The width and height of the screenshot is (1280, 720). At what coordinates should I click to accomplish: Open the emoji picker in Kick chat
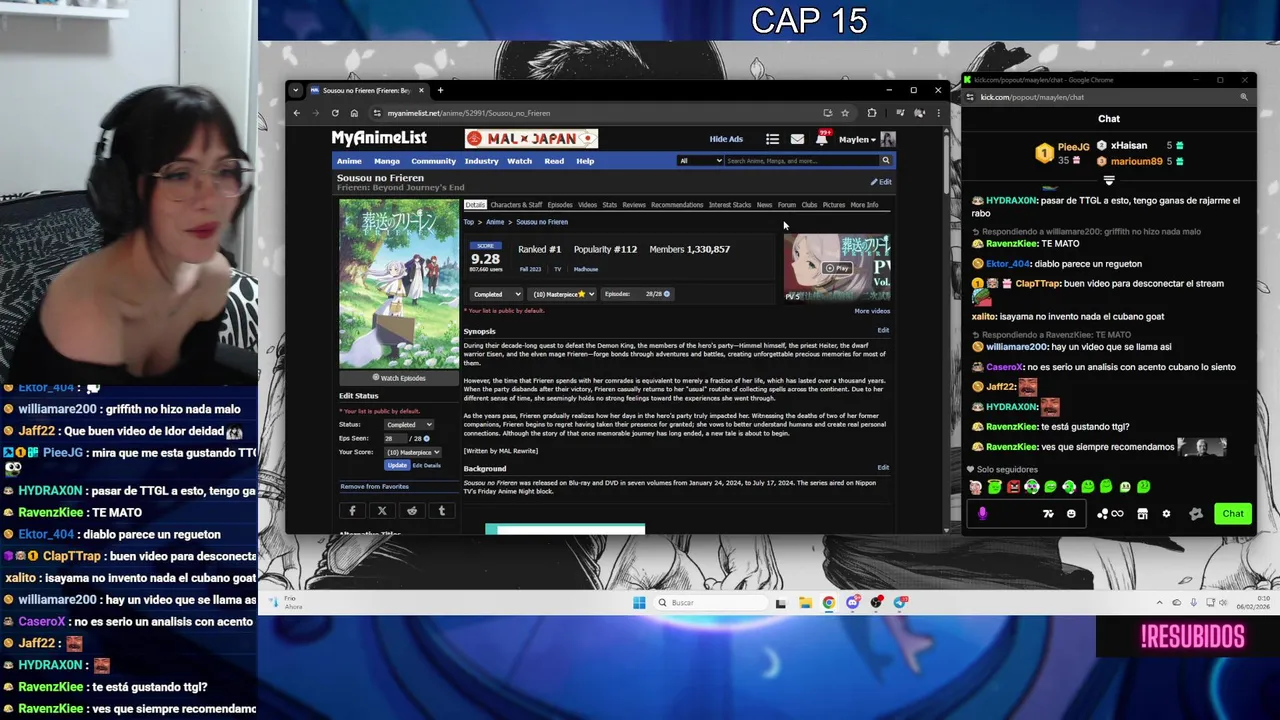click(1071, 514)
